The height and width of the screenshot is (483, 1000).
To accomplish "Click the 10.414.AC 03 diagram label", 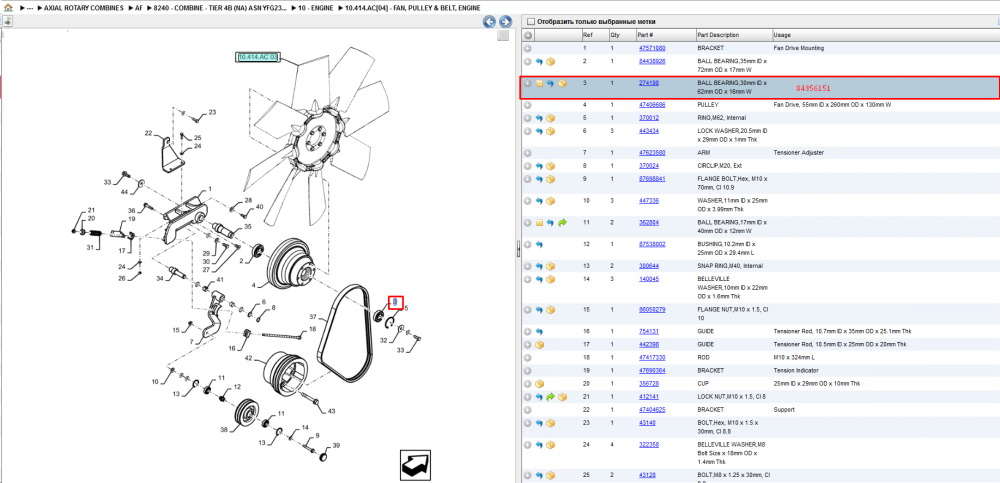I will point(258,57).
